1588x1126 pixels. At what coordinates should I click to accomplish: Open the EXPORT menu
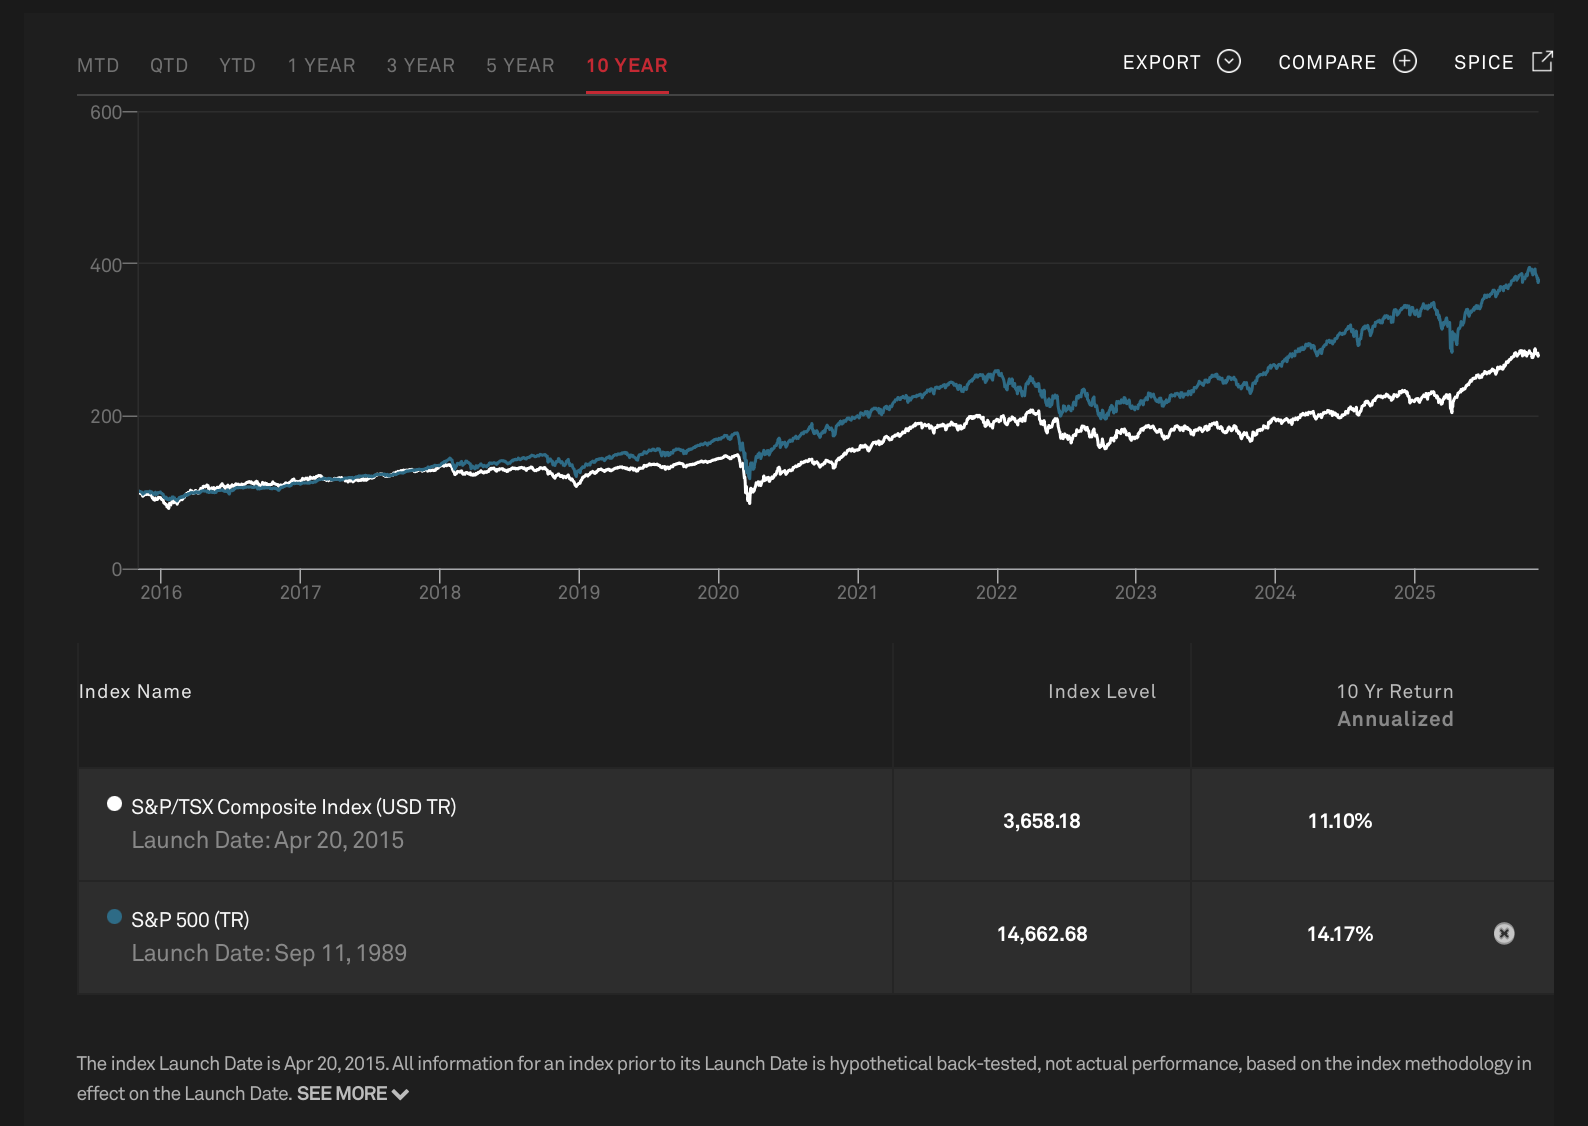tap(1161, 63)
